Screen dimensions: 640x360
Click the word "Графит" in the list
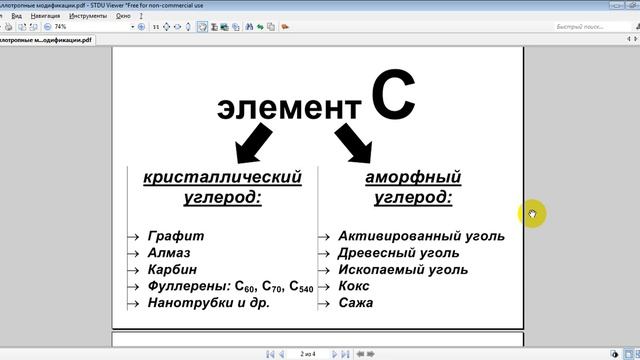pyautogui.click(x=176, y=236)
